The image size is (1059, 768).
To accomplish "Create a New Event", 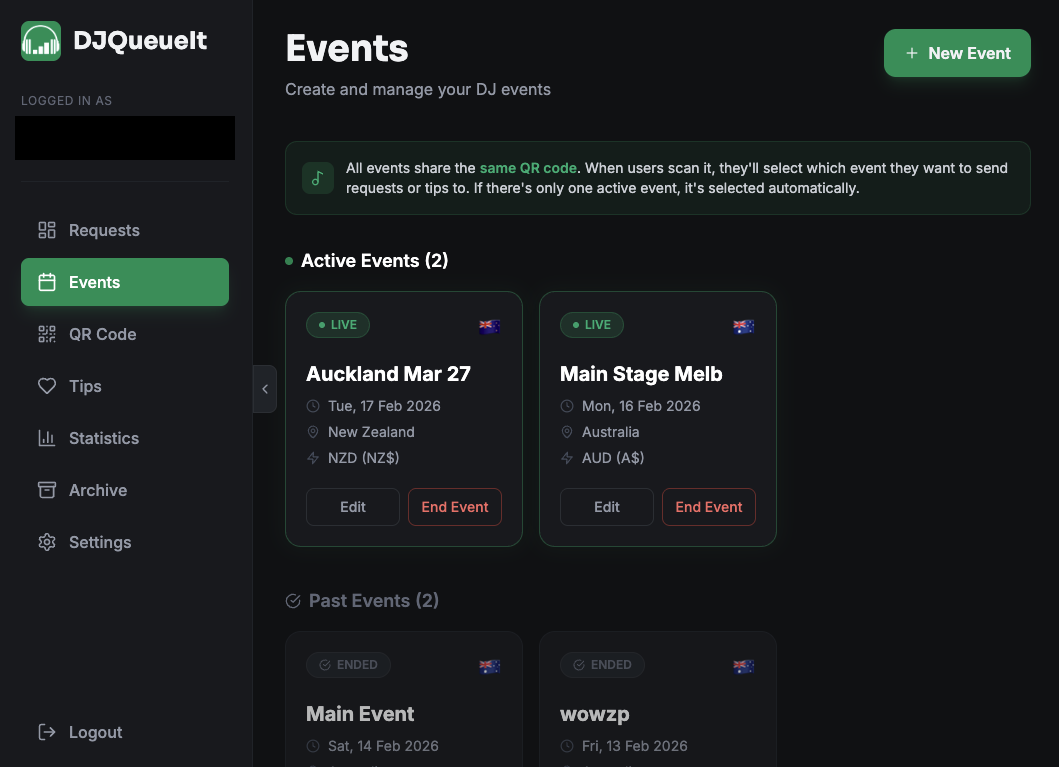I will point(957,53).
